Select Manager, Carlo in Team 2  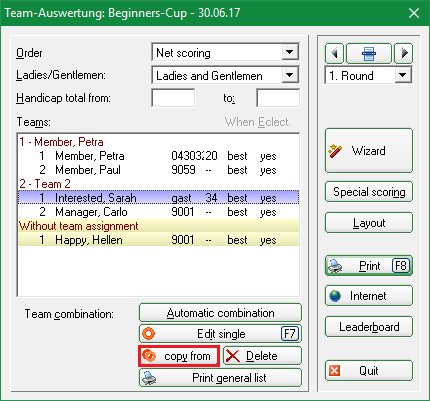click(158, 212)
